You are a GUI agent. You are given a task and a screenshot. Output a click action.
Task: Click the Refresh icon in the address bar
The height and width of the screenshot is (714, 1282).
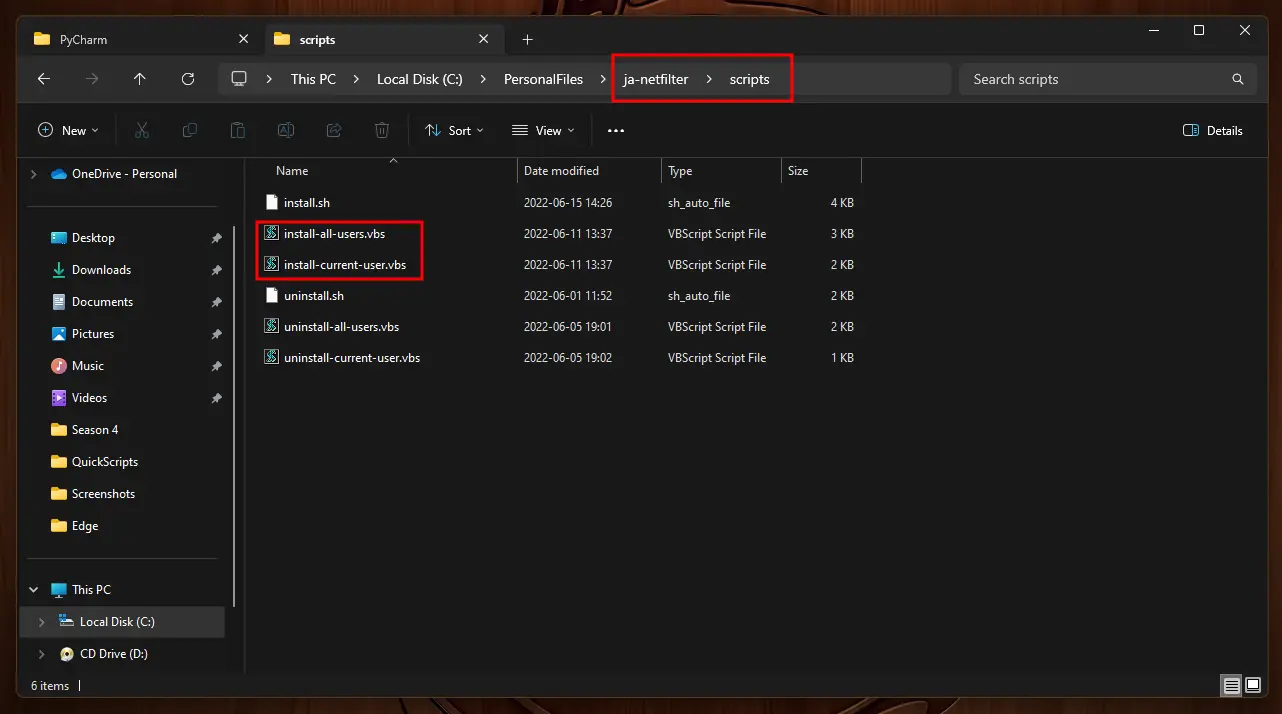(188, 79)
